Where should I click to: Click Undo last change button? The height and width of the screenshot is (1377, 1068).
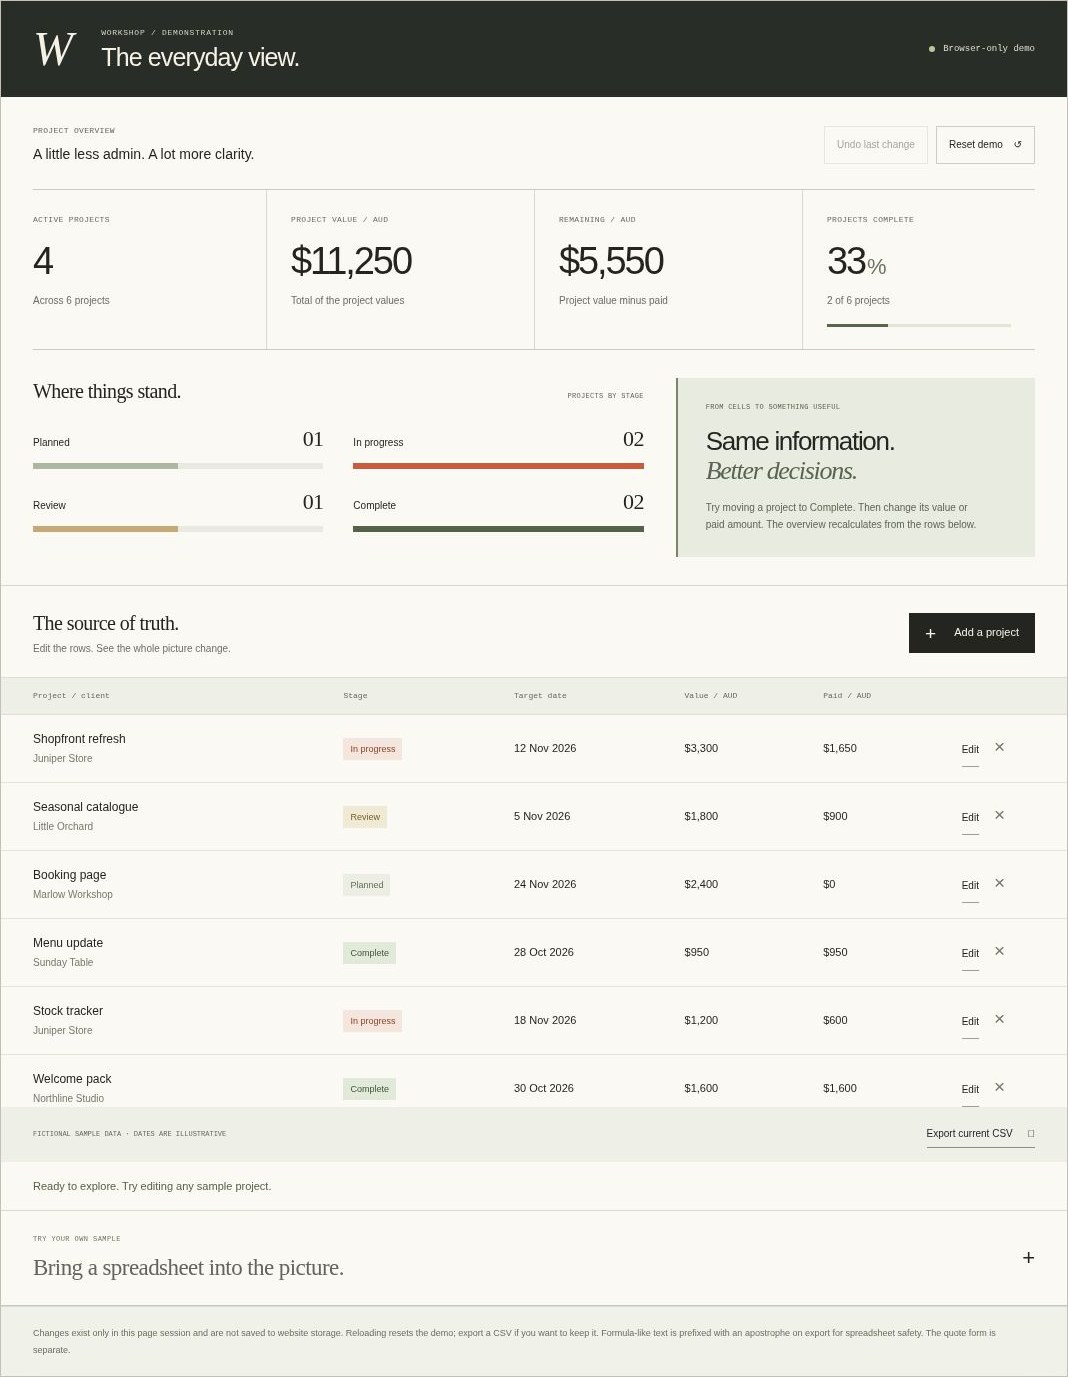(876, 145)
